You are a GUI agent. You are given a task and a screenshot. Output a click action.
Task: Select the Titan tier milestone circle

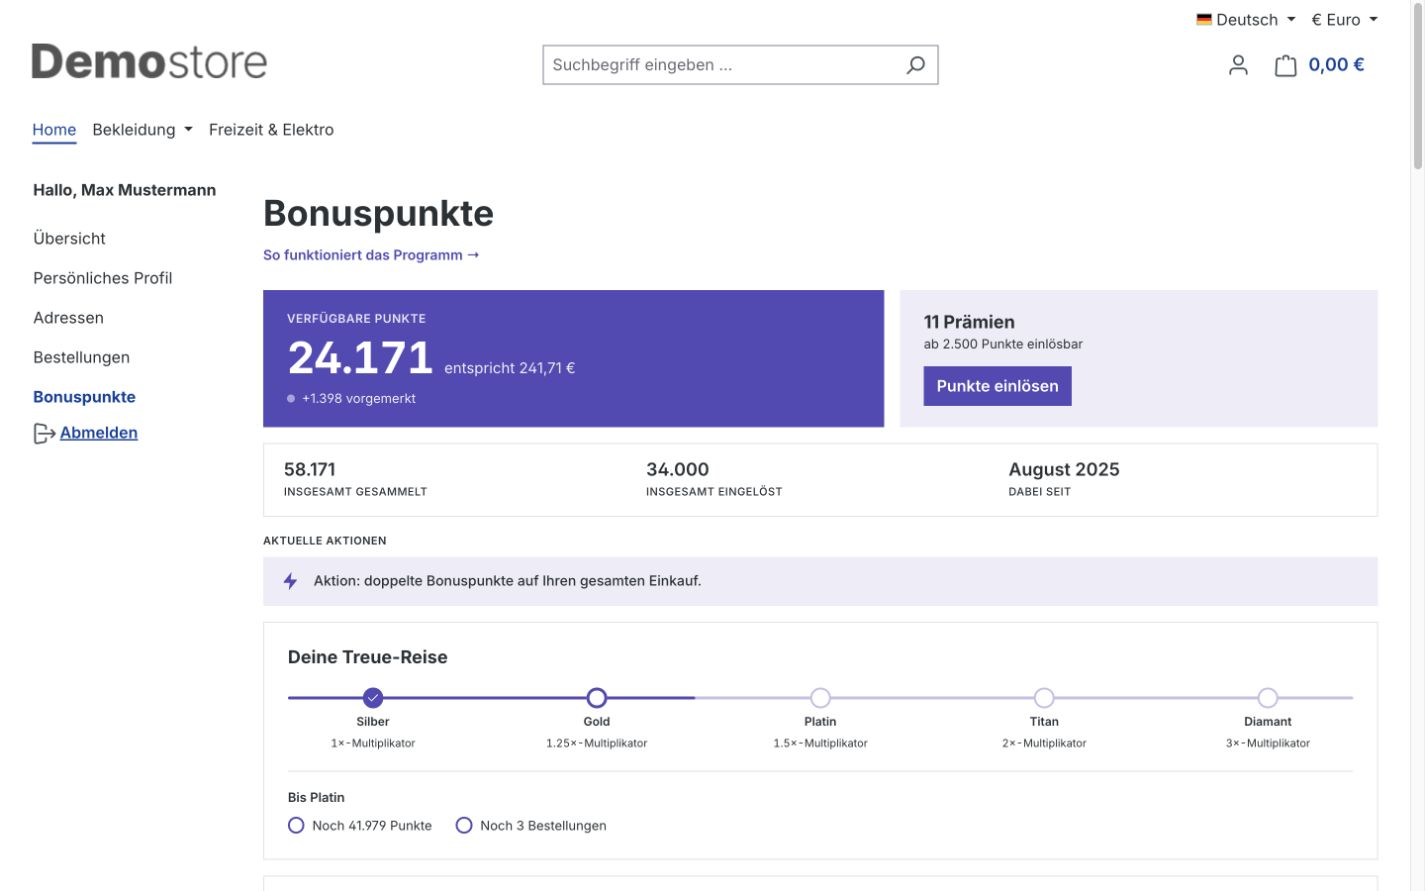(1044, 697)
